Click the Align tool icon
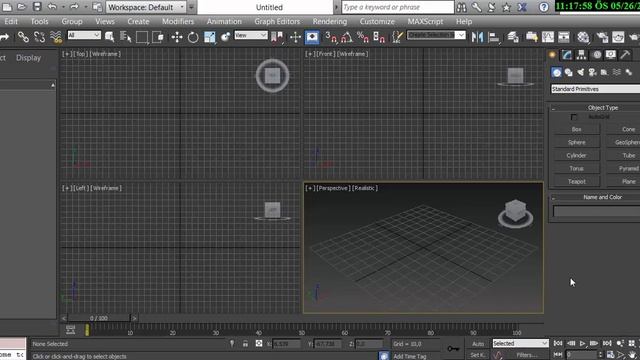The height and width of the screenshot is (360, 640). [x=493, y=37]
